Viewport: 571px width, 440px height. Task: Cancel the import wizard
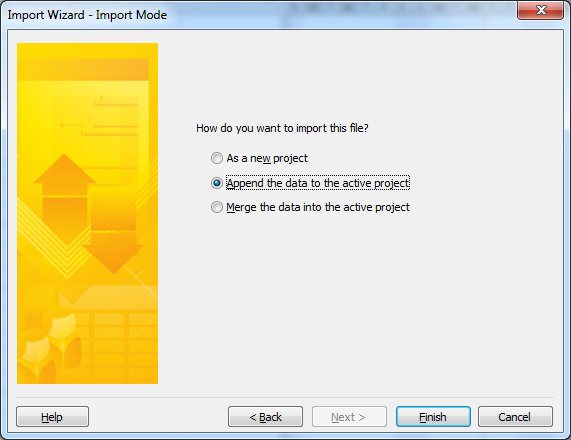[515, 417]
